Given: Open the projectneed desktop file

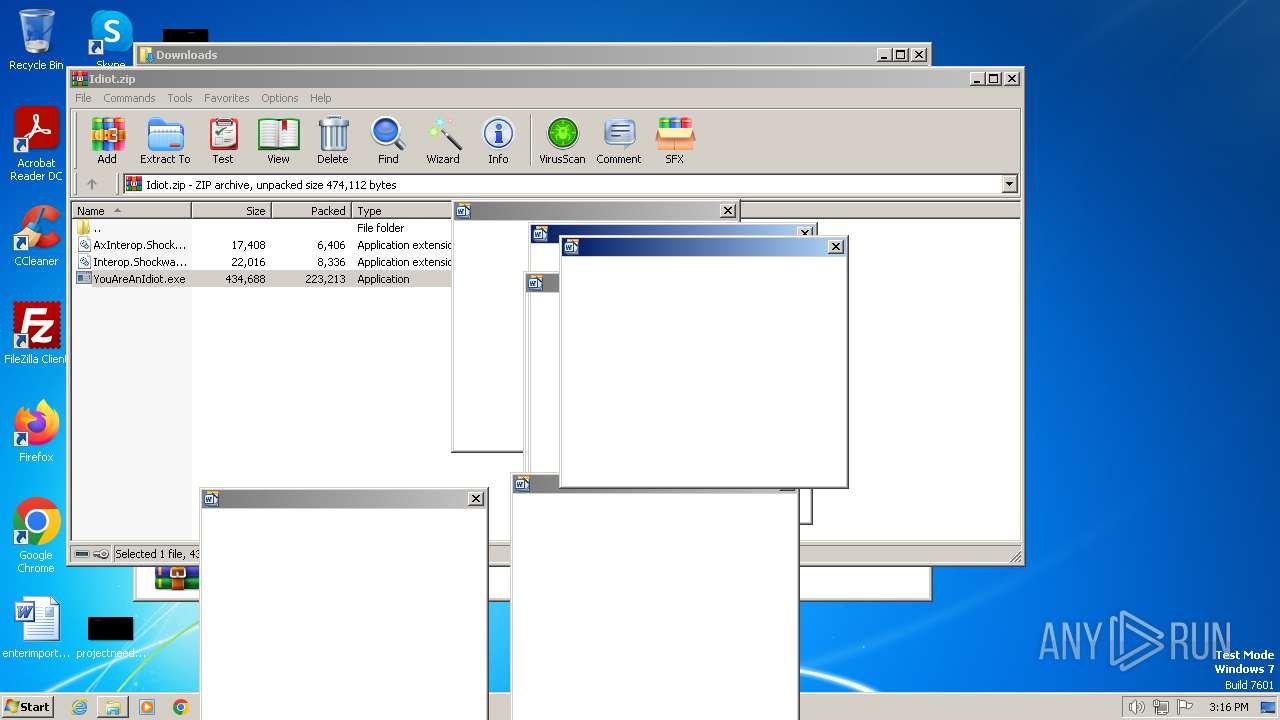Looking at the screenshot, I should [x=110, y=636].
